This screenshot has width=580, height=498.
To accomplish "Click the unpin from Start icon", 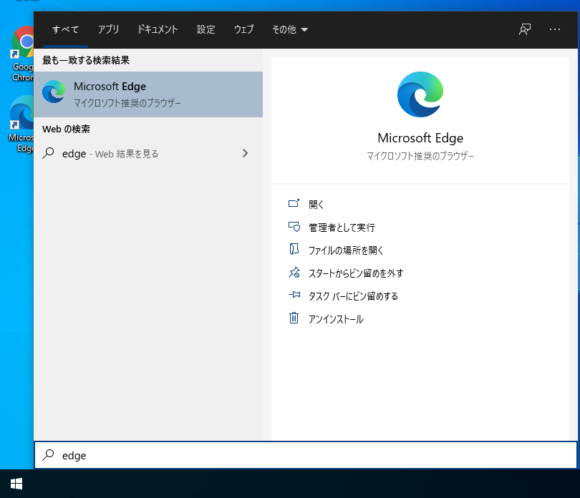I will (x=294, y=273).
